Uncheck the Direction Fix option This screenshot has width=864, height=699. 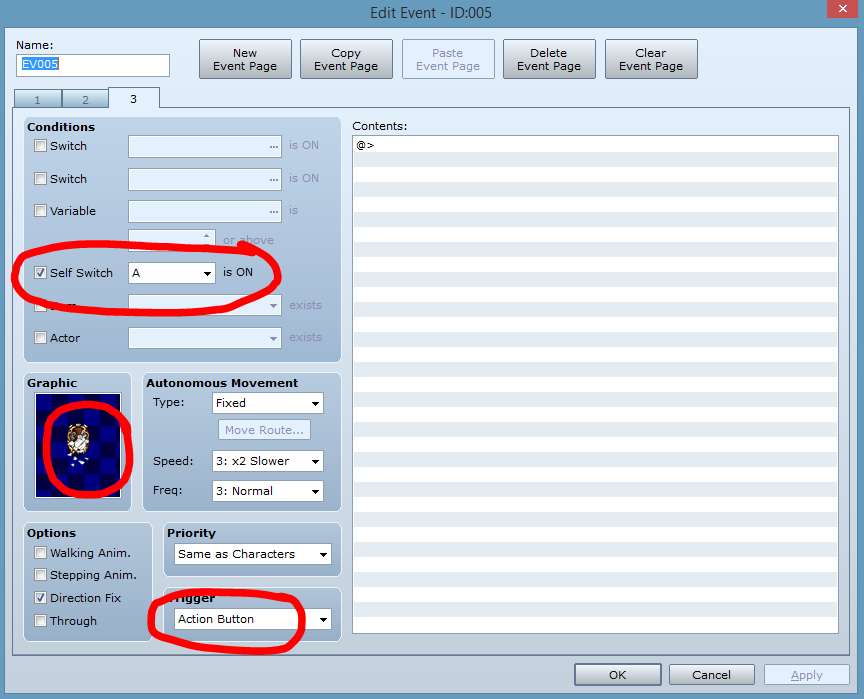pyautogui.click(x=41, y=598)
